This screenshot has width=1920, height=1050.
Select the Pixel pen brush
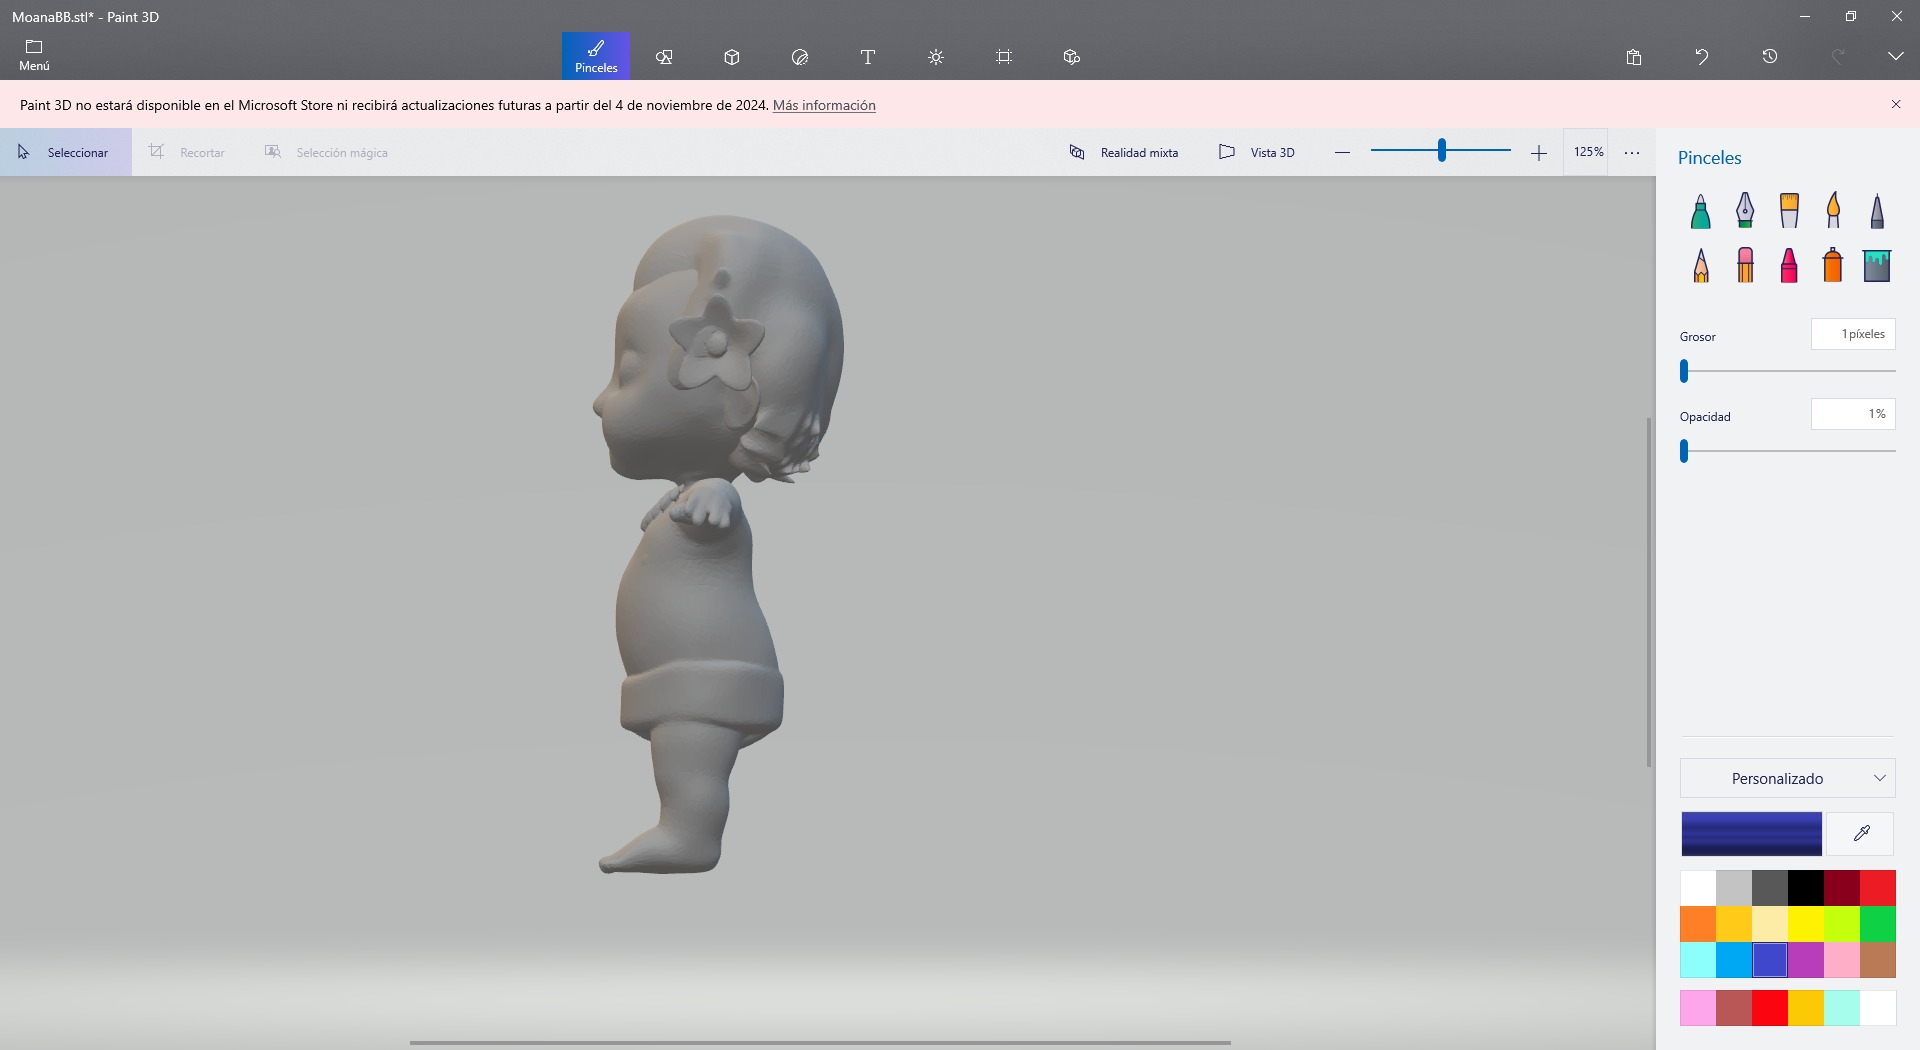[1877, 211]
